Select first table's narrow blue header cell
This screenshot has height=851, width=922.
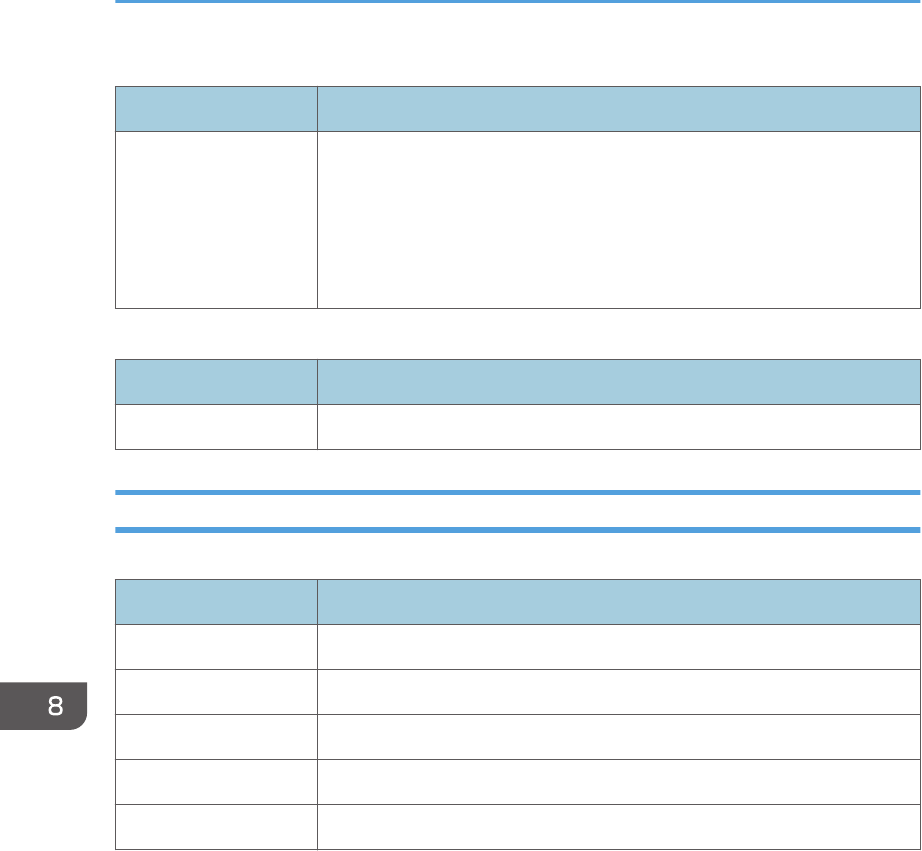click(216, 109)
